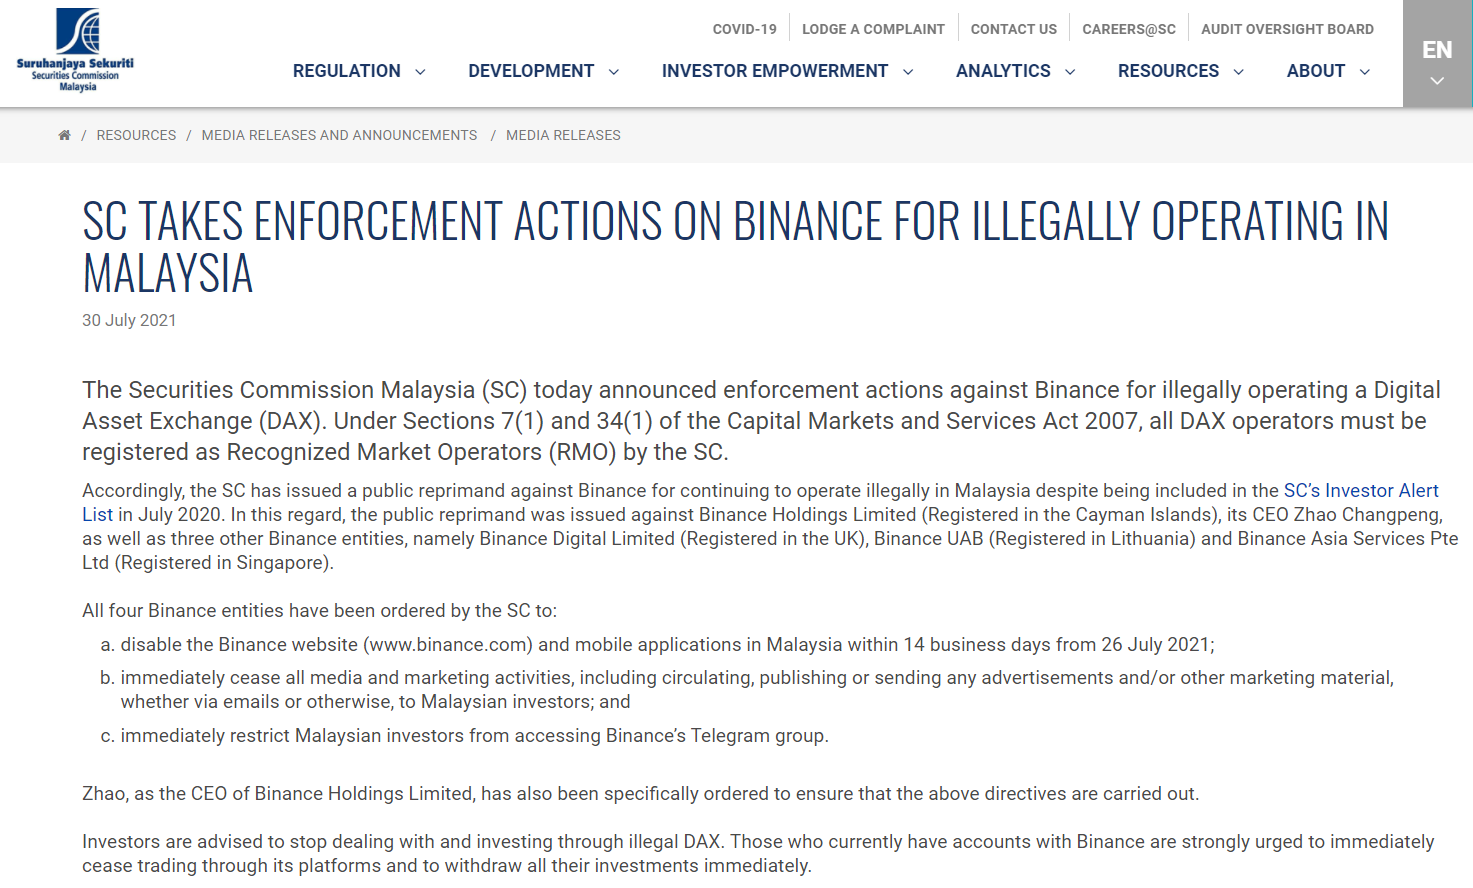
Task: Go to the Resources breadcrumb
Action: point(136,135)
